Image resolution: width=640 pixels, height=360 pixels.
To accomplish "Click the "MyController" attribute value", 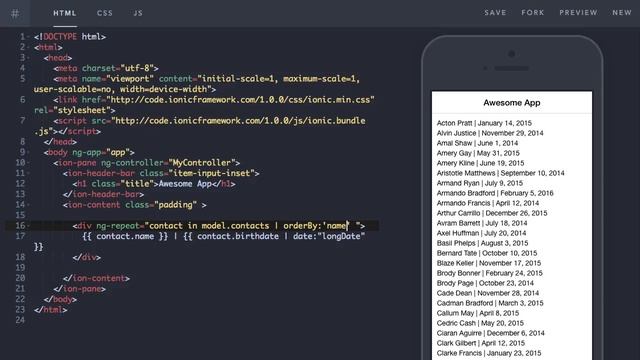I will [x=202, y=163].
